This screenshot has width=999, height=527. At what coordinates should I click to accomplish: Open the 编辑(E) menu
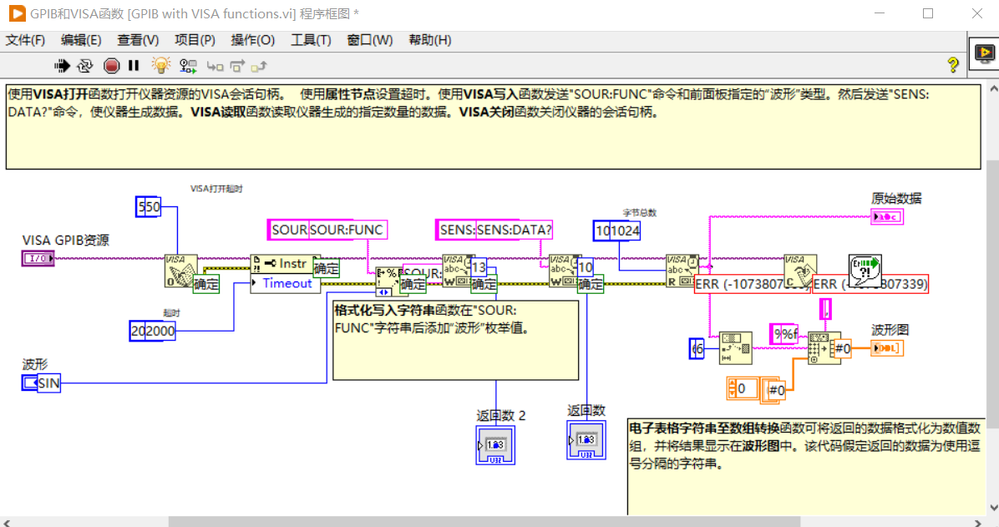coord(81,40)
